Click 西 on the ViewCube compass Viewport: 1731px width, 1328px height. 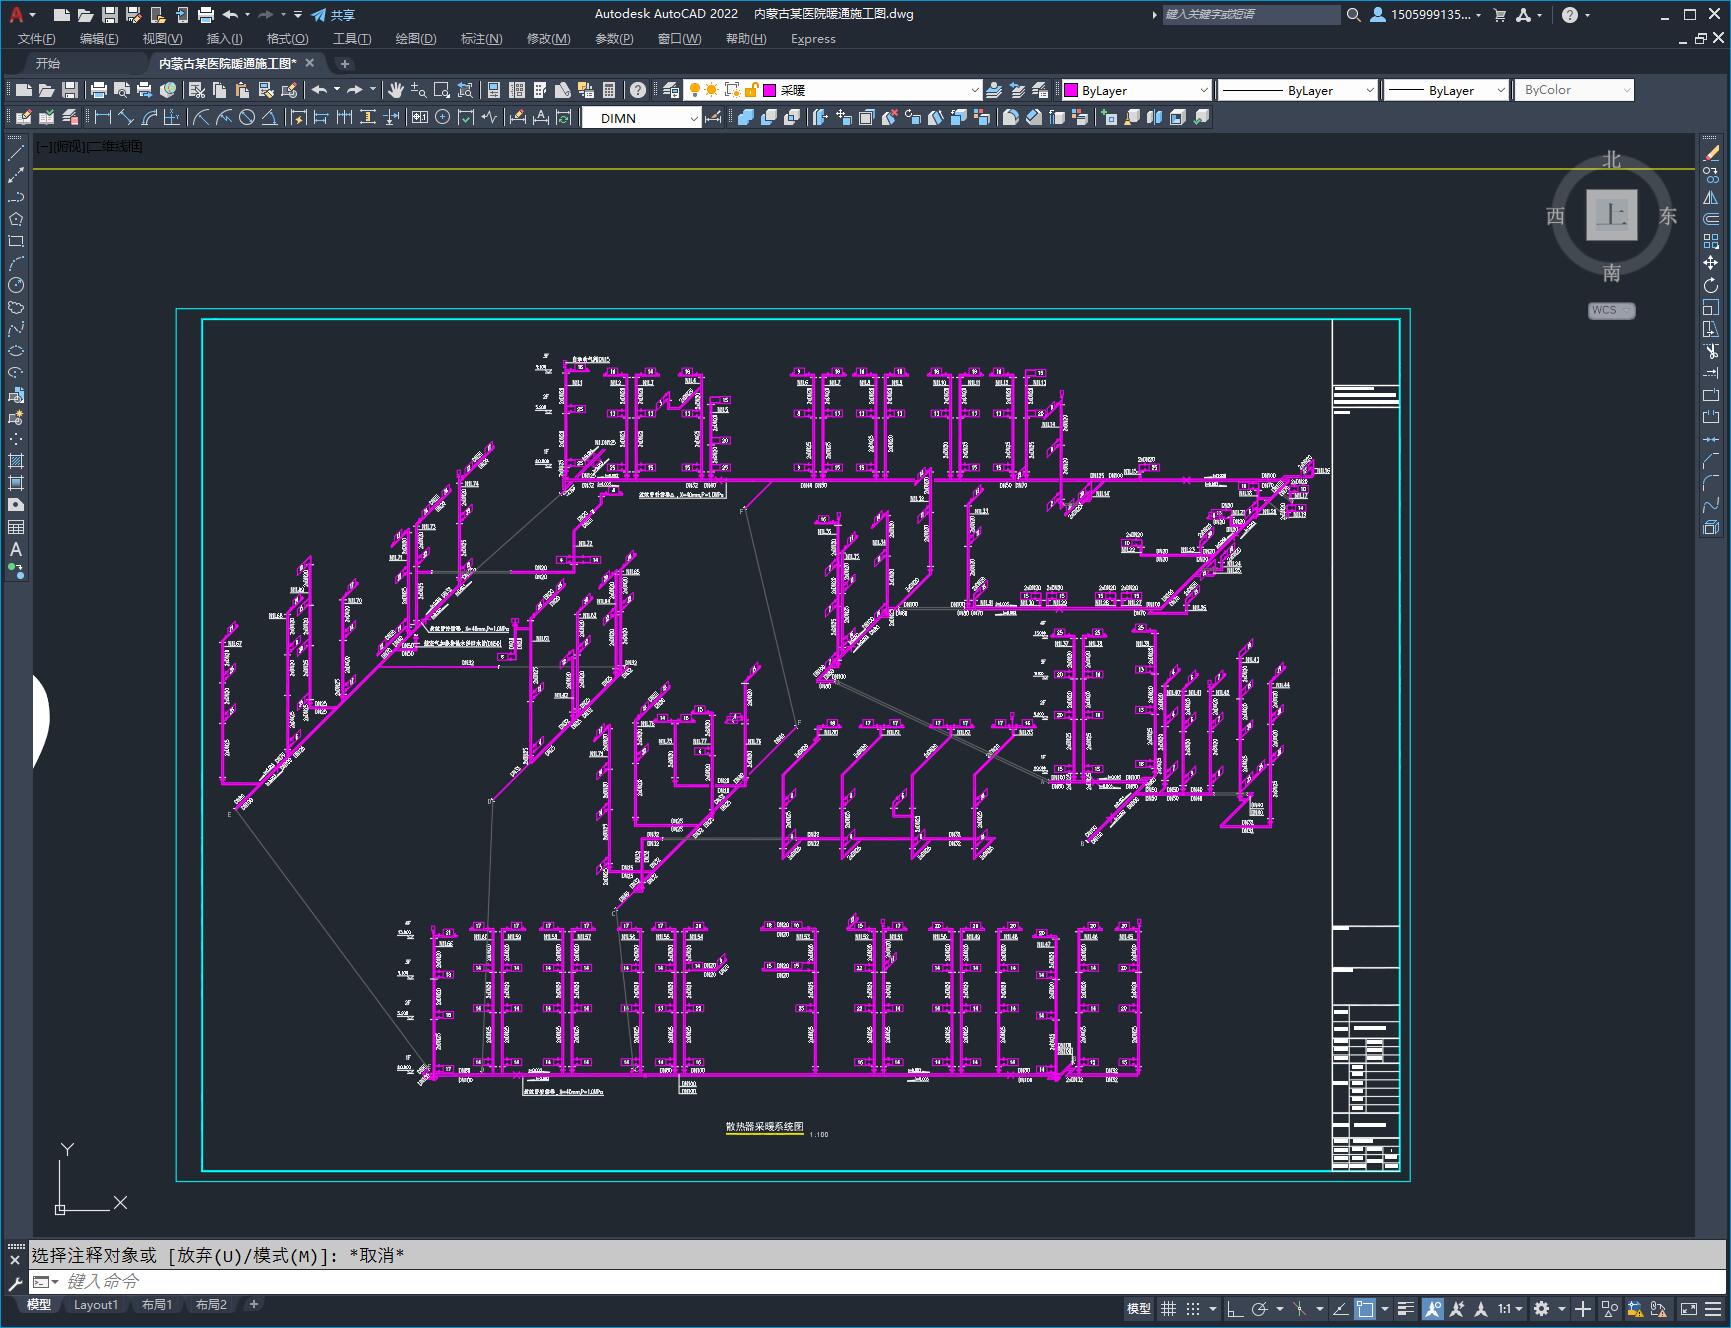point(1555,216)
